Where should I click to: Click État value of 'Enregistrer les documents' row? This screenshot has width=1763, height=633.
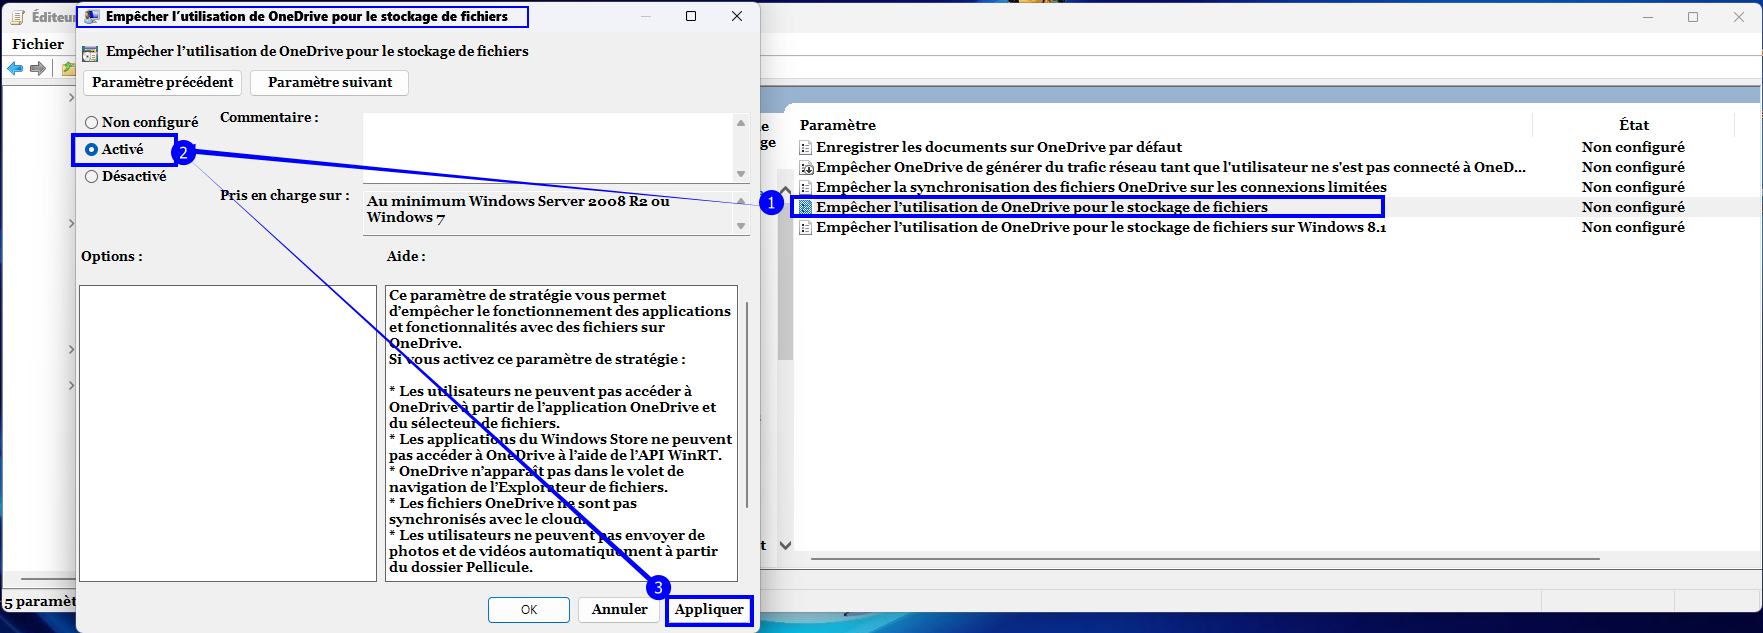pyautogui.click(x=1633, y=147)
